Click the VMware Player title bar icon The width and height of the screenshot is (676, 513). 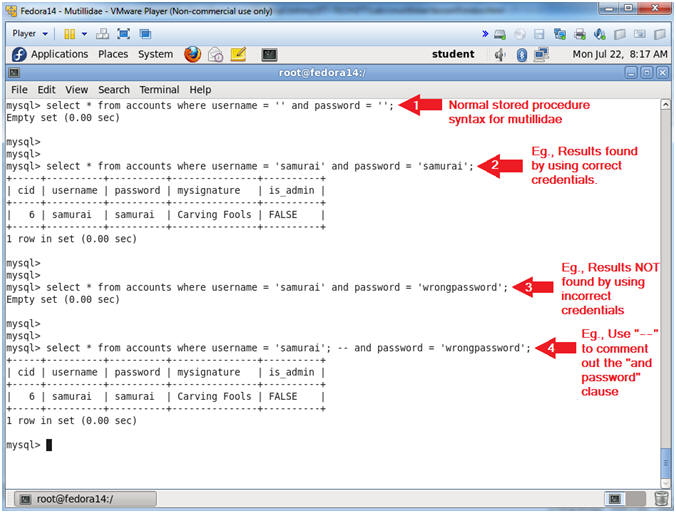pyautogui.click(x=11, y=11)
